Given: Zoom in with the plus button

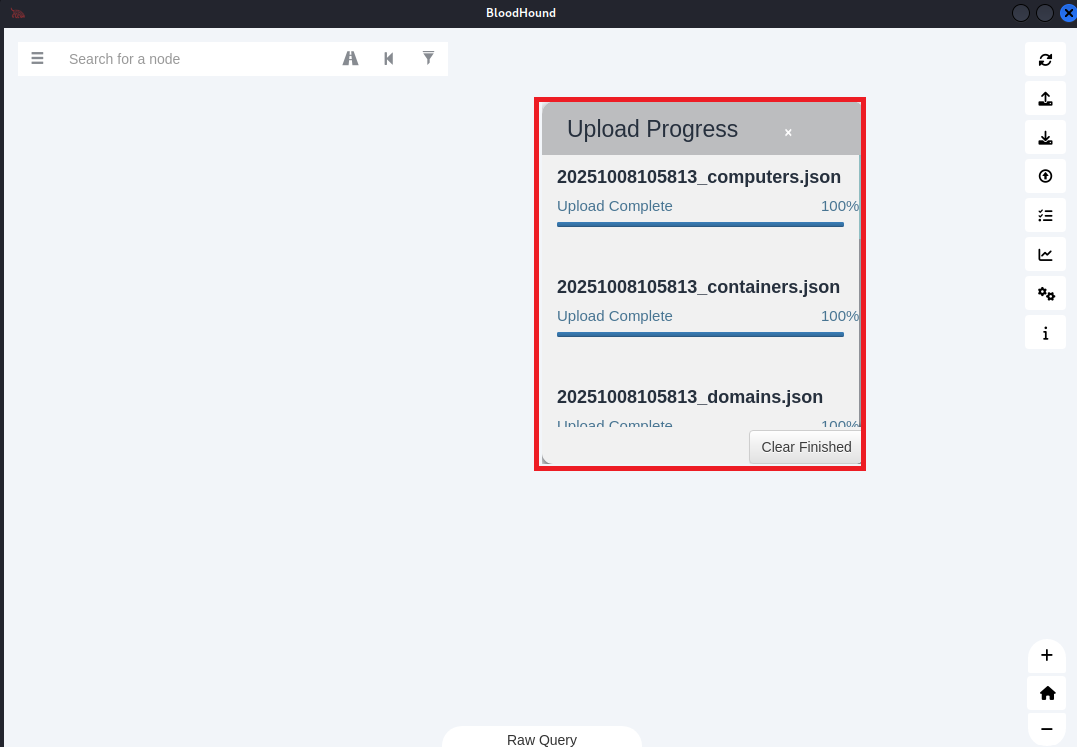Looking at the screenshot, I should click(x=1047, y=655).
